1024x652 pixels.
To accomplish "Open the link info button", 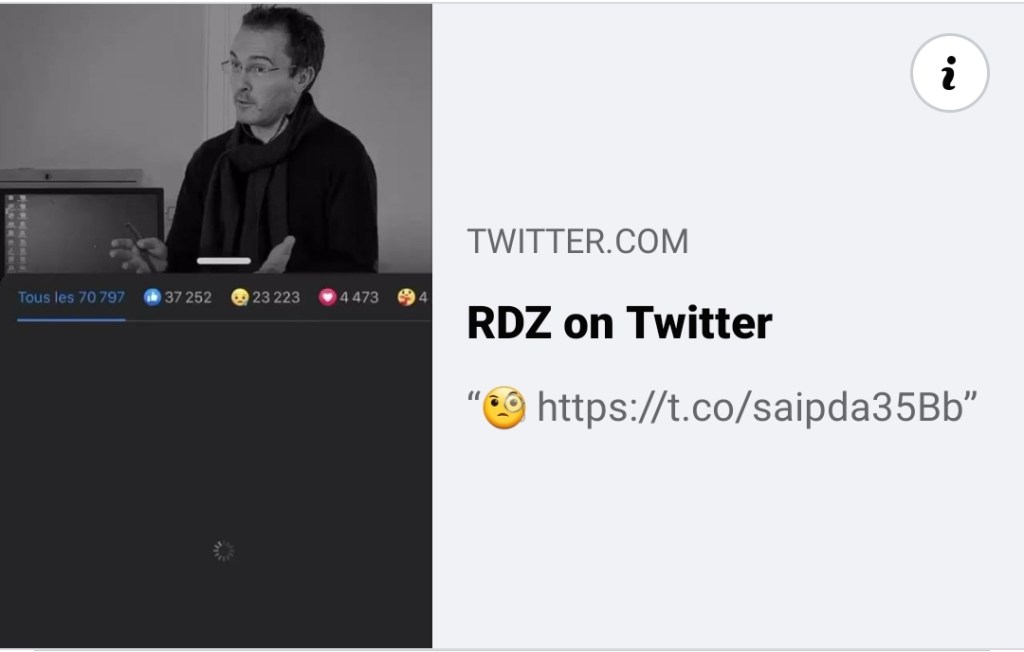I will 950,73.
